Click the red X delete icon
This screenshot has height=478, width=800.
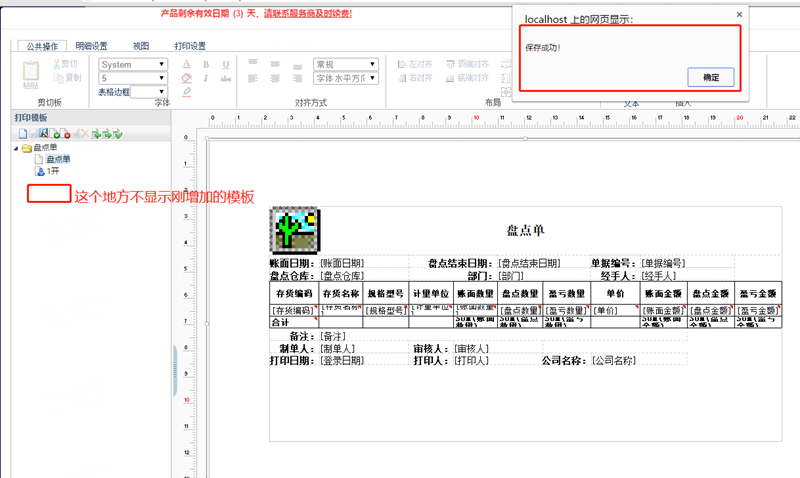85,134
